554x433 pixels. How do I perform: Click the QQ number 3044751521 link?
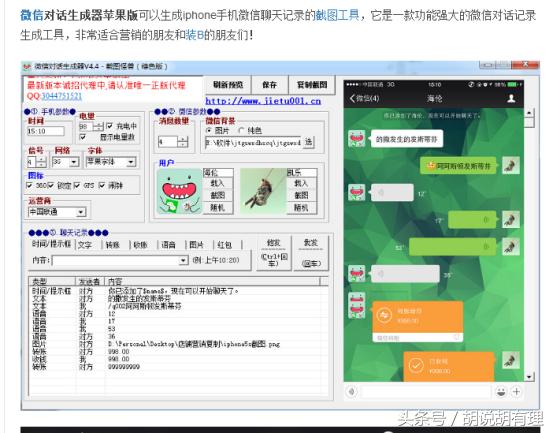[x=61, y=96]
